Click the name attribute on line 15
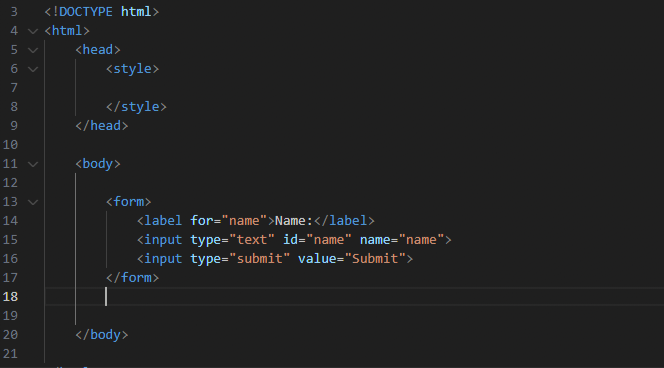Screen dimensions: 664x368 (x=375, y=240)
